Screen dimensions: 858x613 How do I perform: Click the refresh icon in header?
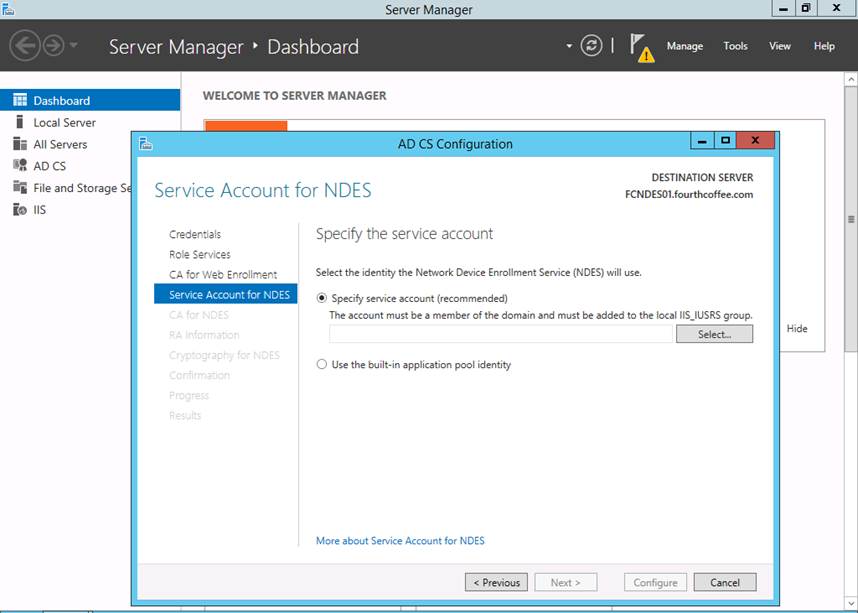(x=592, y=46)
